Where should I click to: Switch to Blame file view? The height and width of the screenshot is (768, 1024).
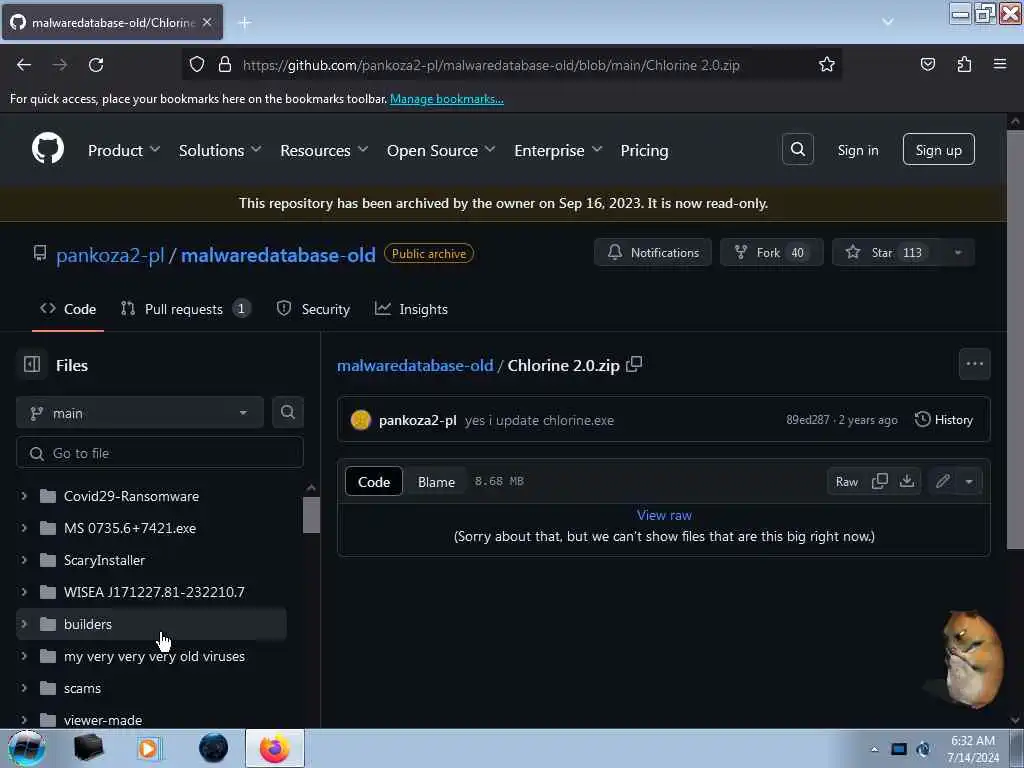pyautogui.click(x=436, y=482)
